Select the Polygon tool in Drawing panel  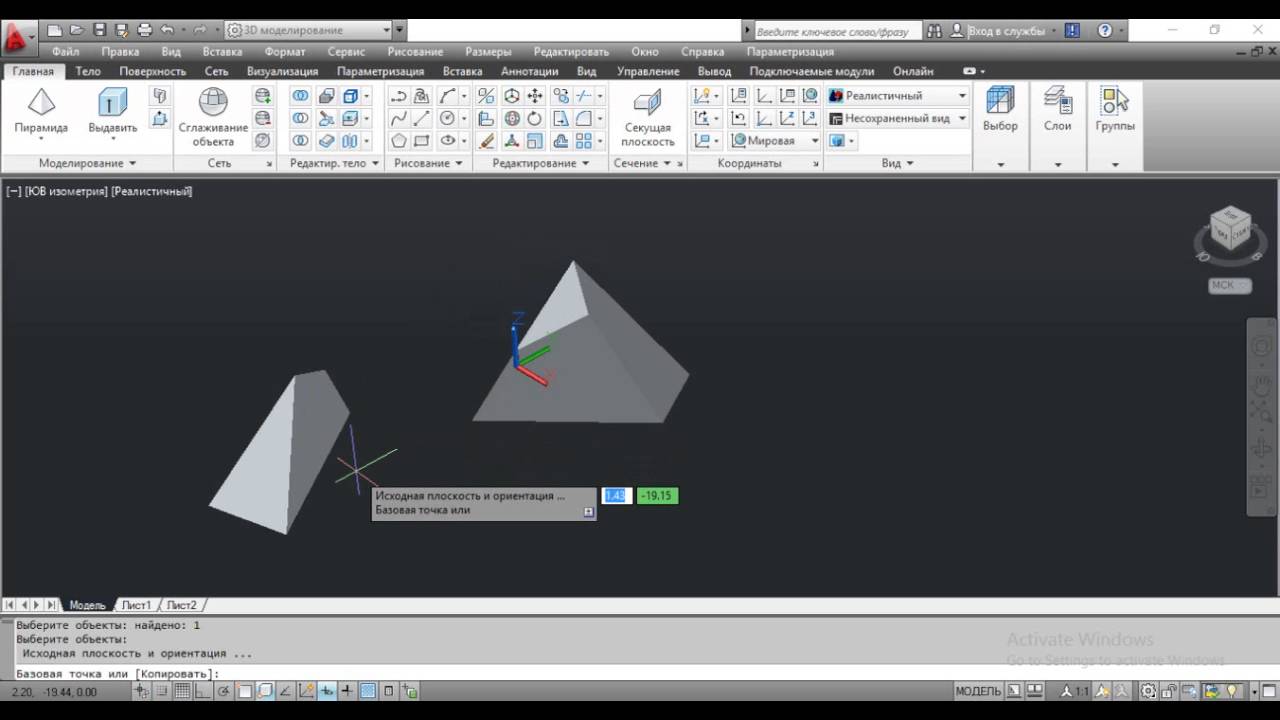tap(399, 141)
